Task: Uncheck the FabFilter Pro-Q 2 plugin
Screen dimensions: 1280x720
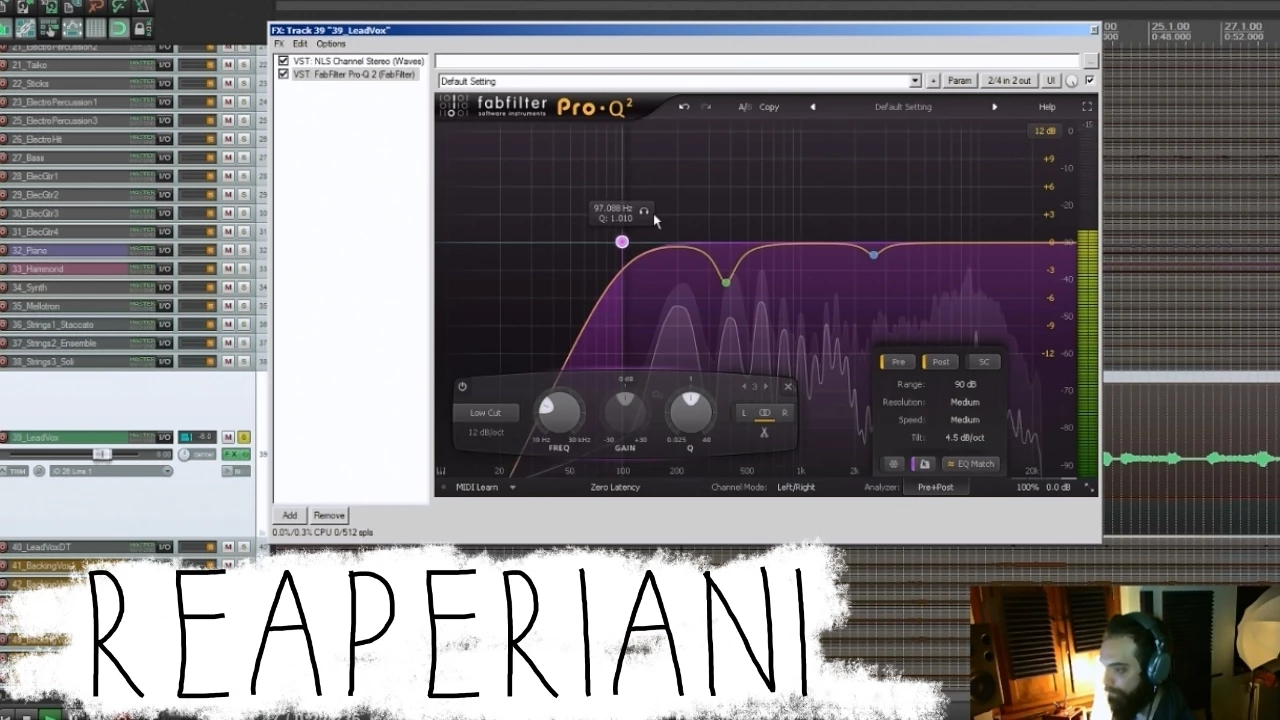Action: coord(284,74)
